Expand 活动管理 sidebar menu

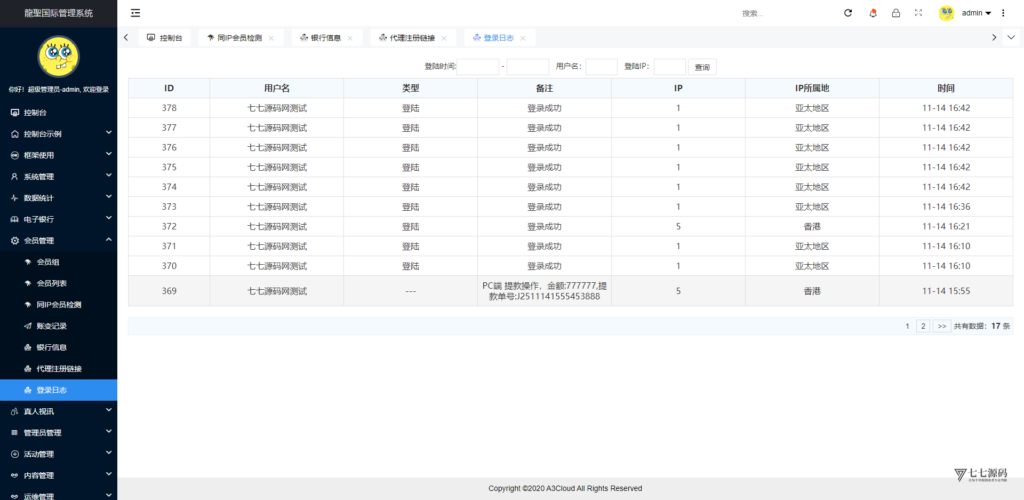coord(59,454)
